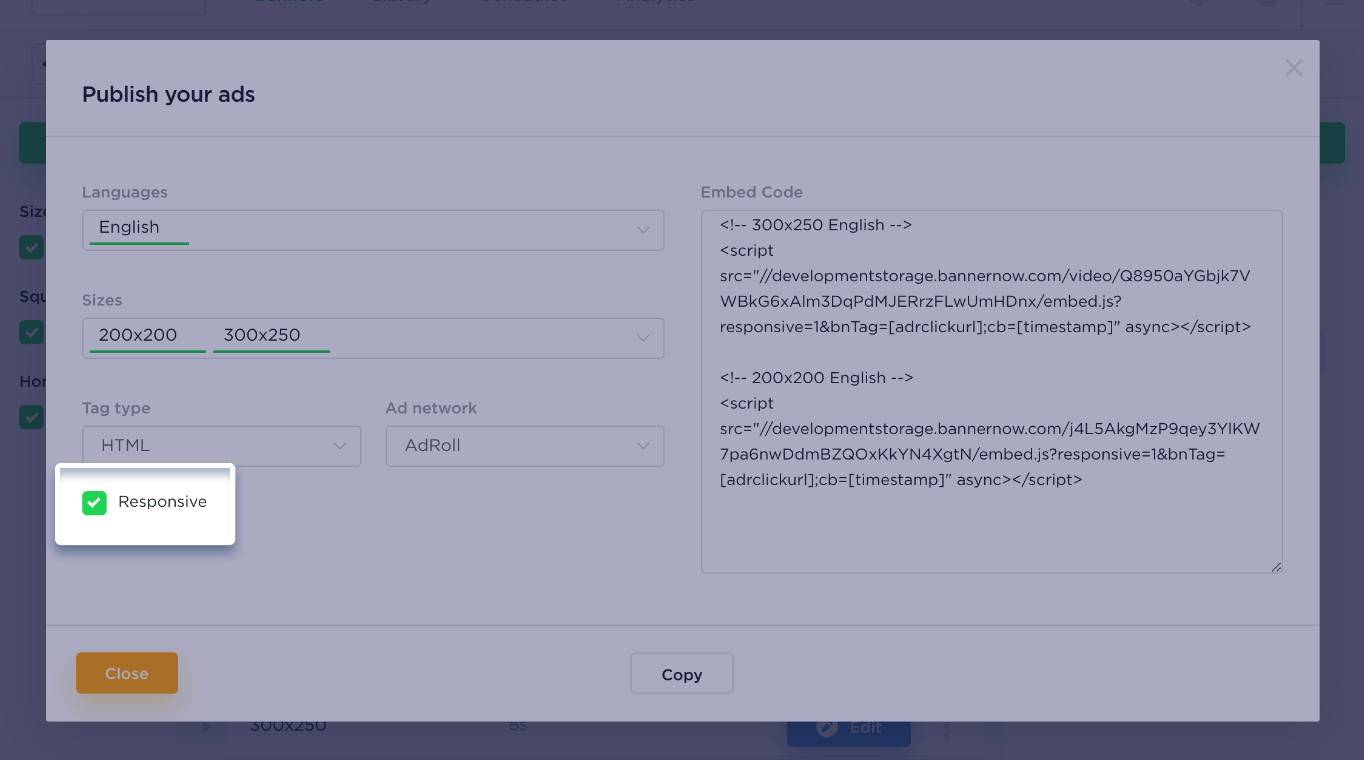Click the embed code textarea resize handle
Image resolution: width=1364 pixels, height=760 pixels.
[x=1276, y=567]
